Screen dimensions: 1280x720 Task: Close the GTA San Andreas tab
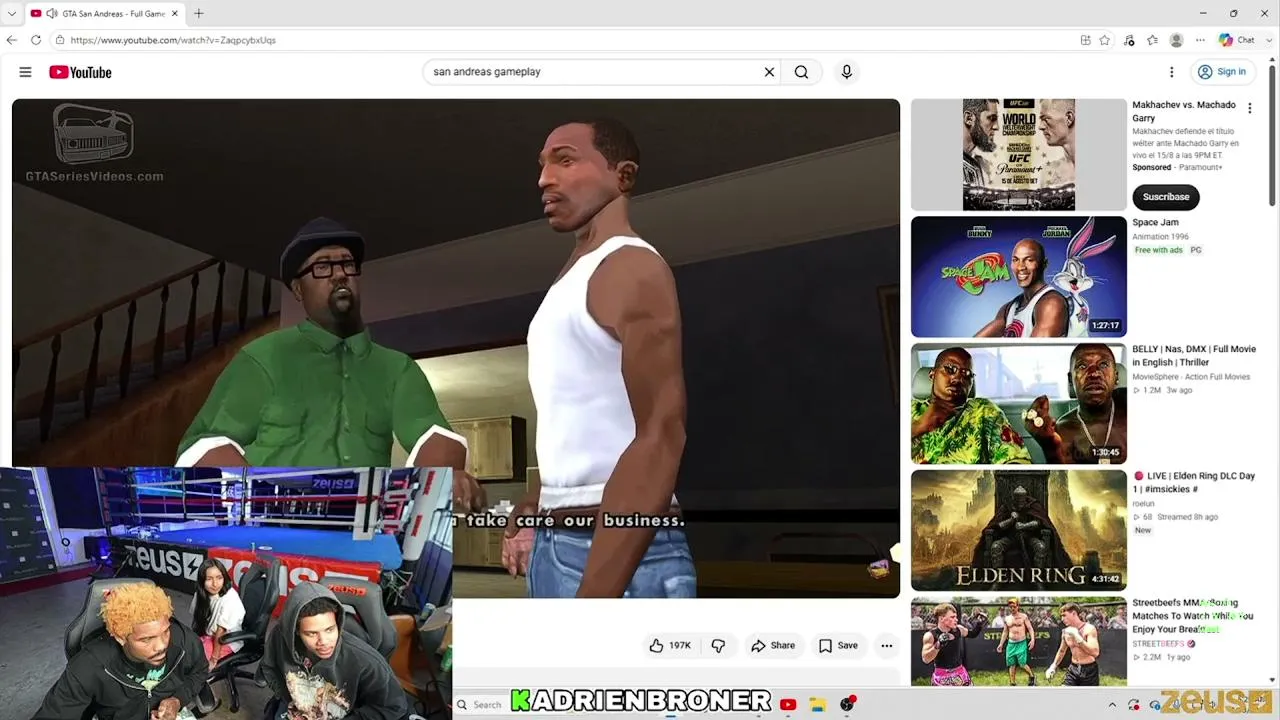click(175, 14)
